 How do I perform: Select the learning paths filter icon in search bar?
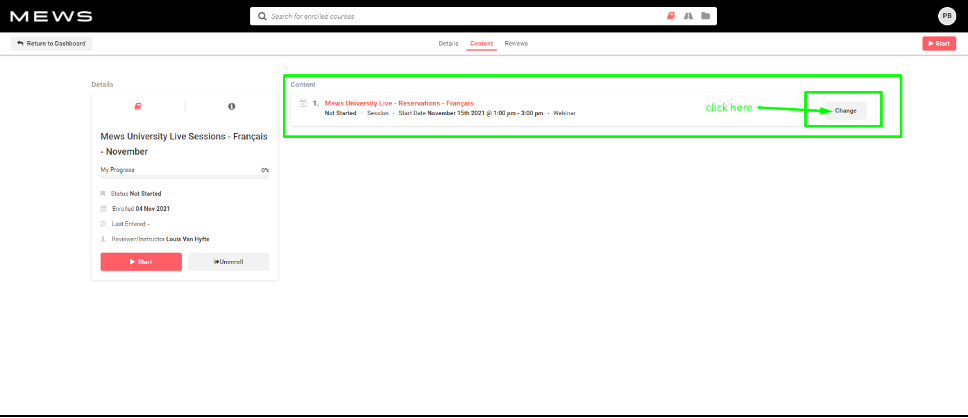(x=688, y=16)
